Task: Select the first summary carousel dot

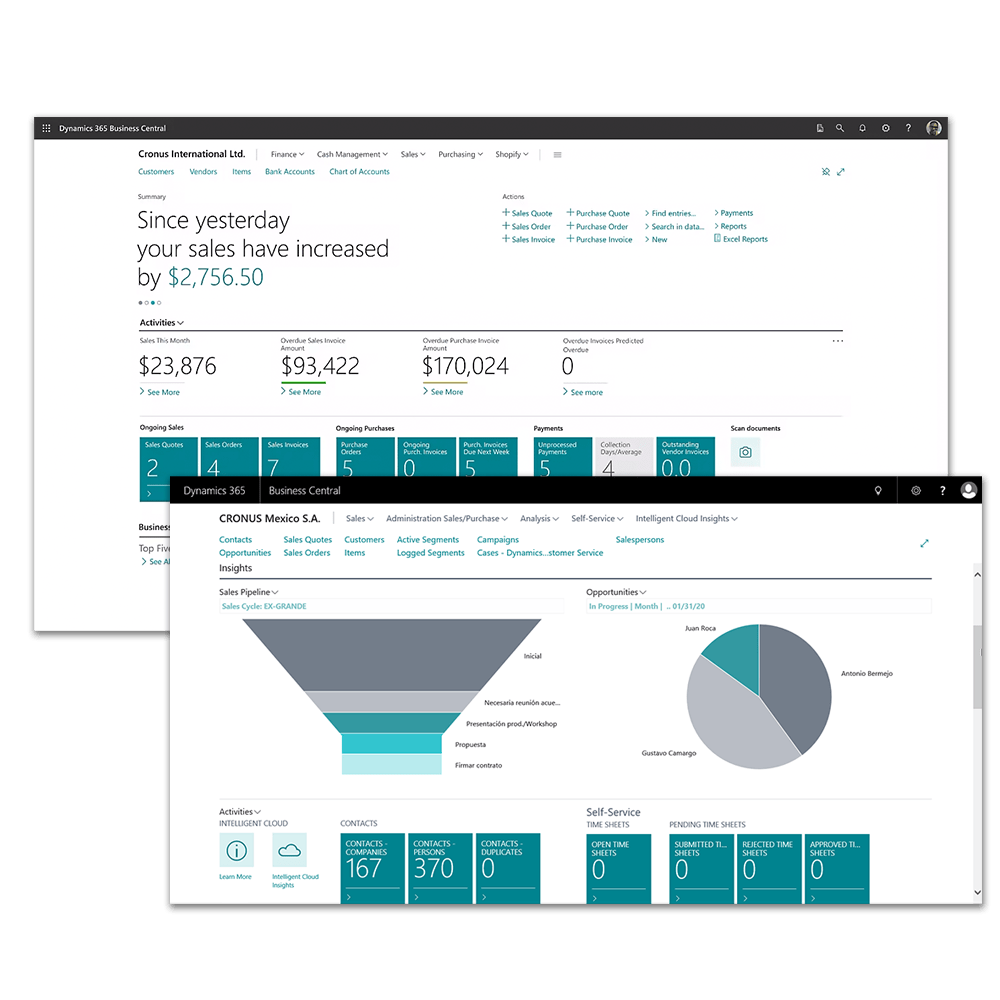Action: point(140,303)
